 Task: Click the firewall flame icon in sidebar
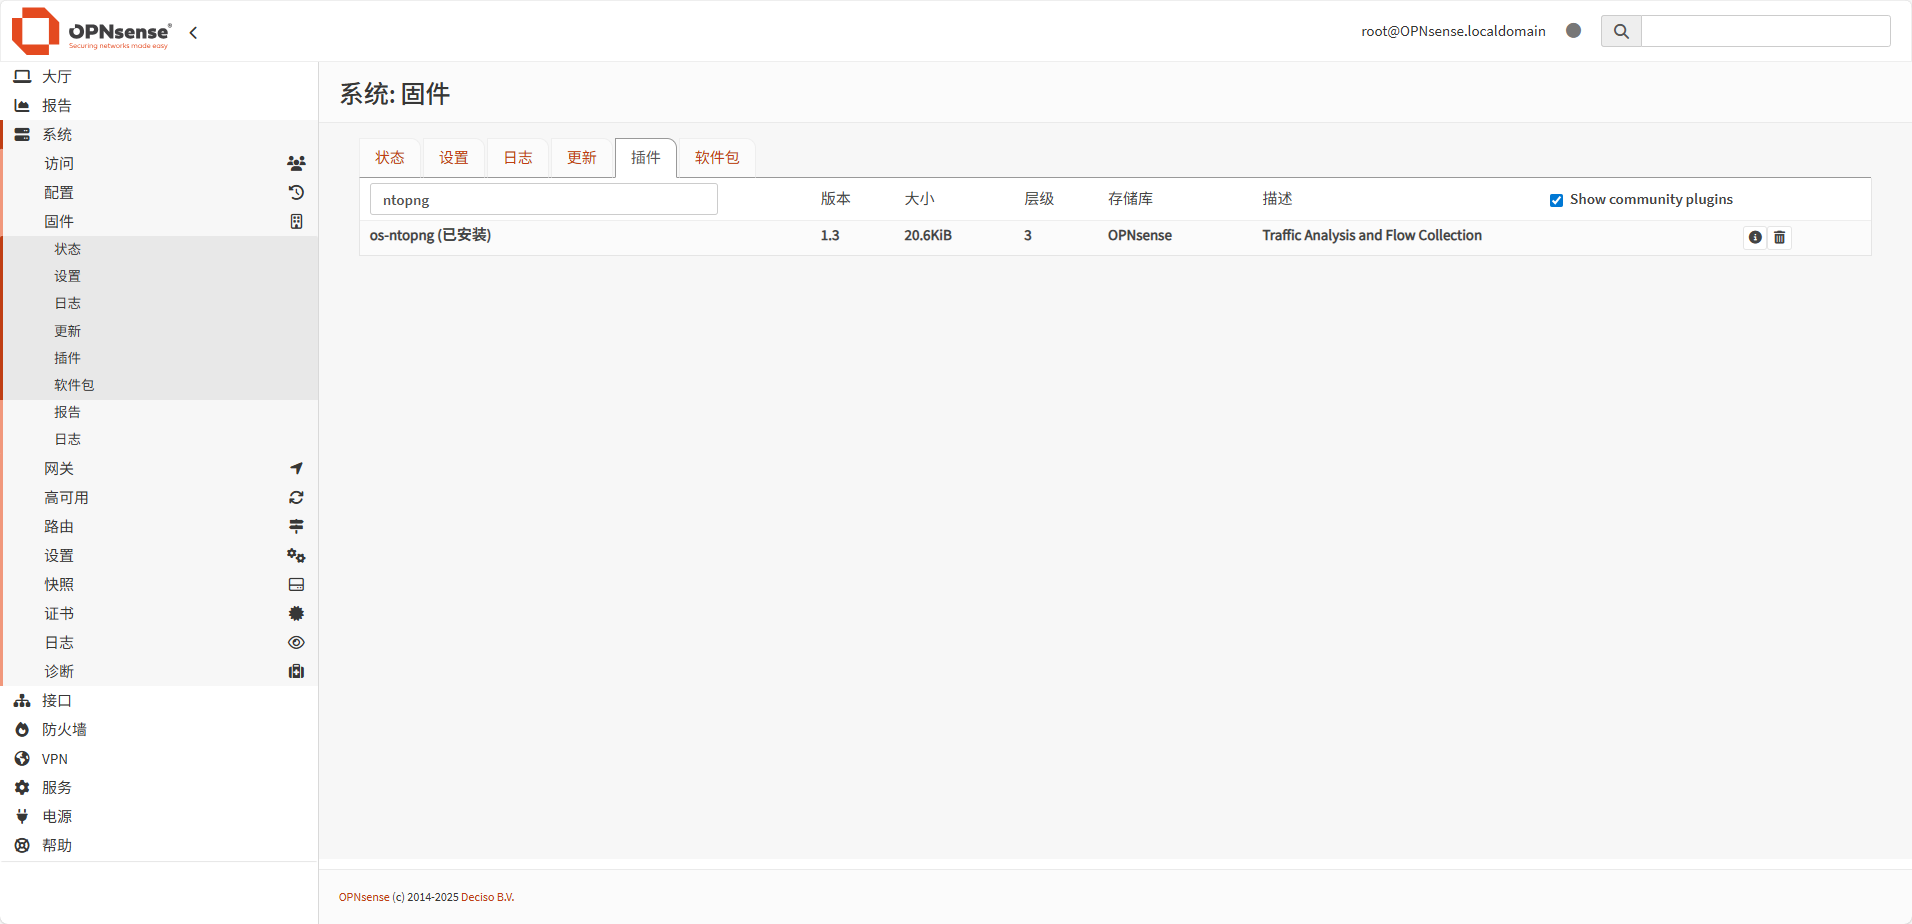(x=22, y=730)
